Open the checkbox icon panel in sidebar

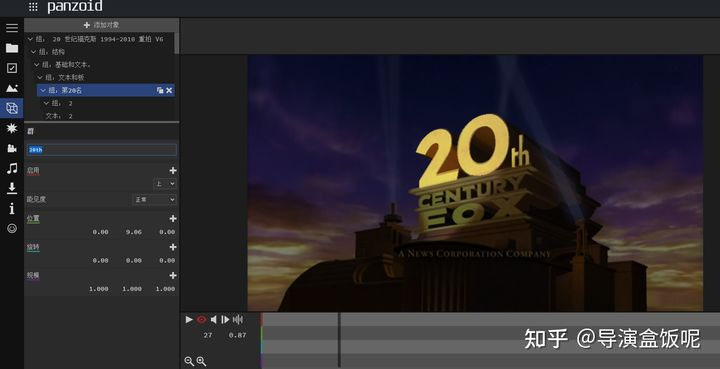click(x=12, y=68)
